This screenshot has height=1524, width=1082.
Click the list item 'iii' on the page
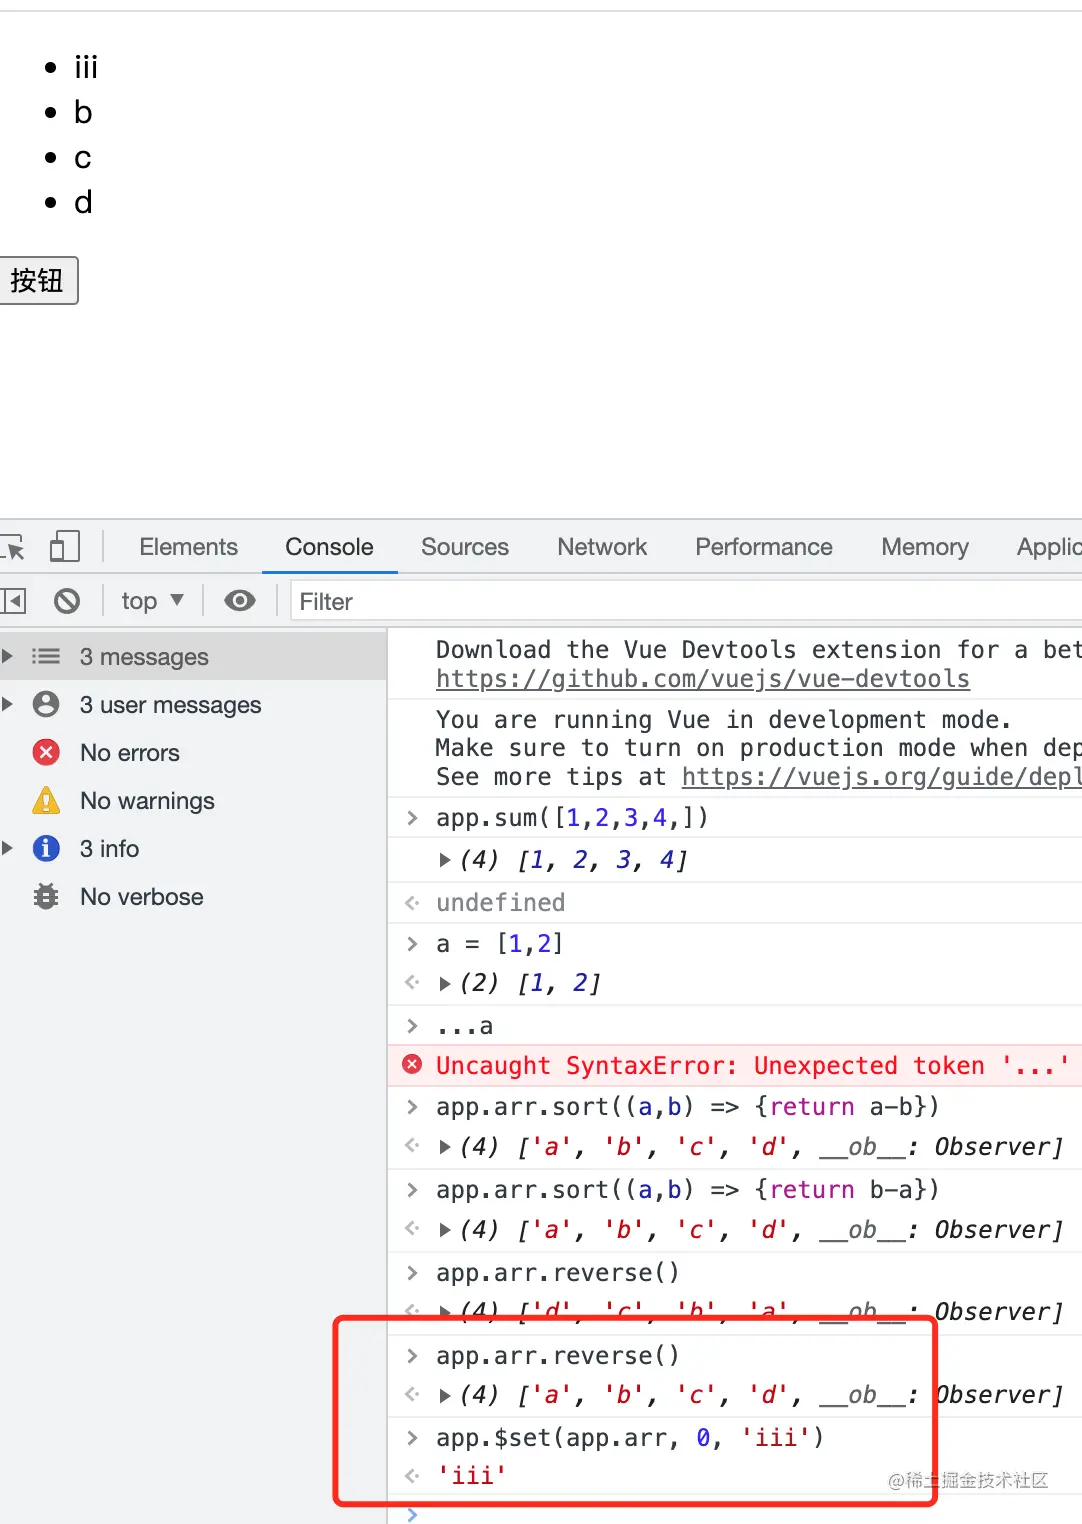86,67
